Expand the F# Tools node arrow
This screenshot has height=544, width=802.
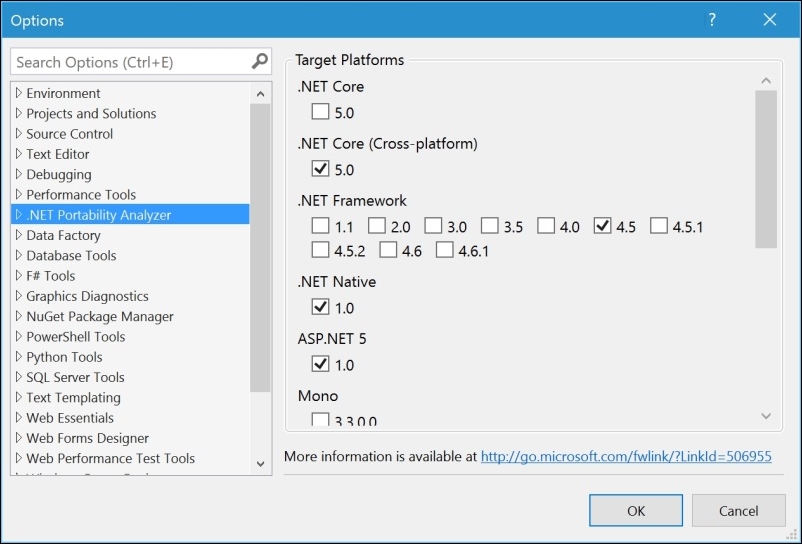click(x=19, y=275)
